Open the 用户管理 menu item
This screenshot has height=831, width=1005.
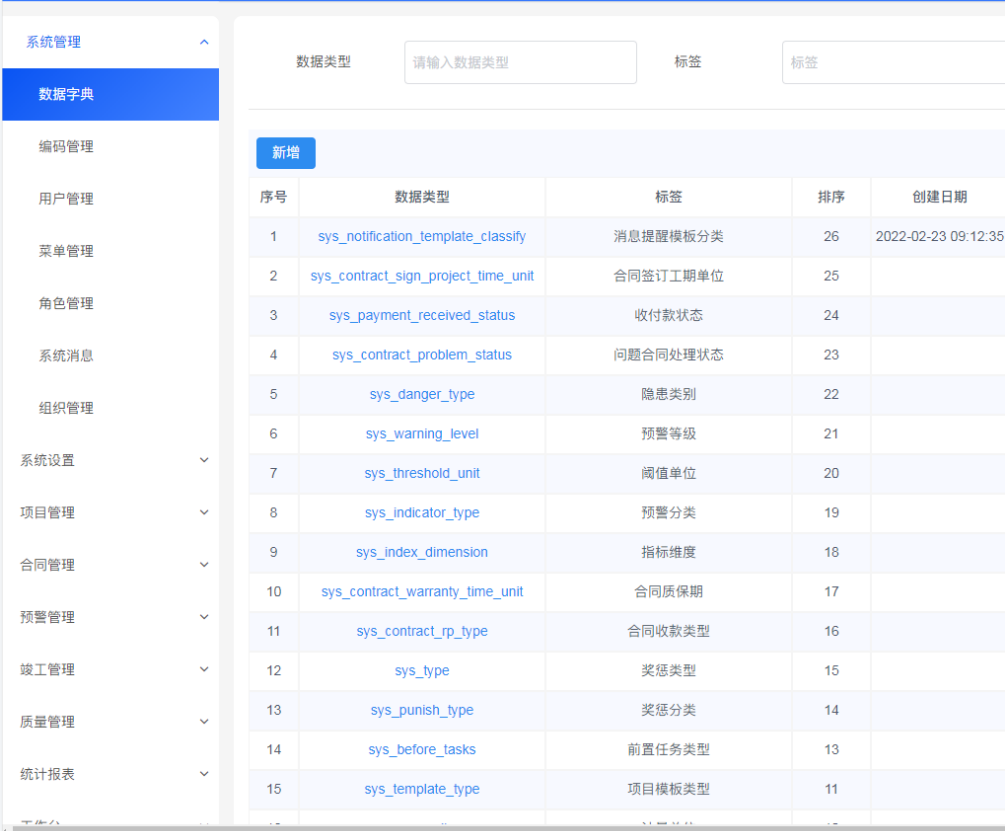click(110, 199)
